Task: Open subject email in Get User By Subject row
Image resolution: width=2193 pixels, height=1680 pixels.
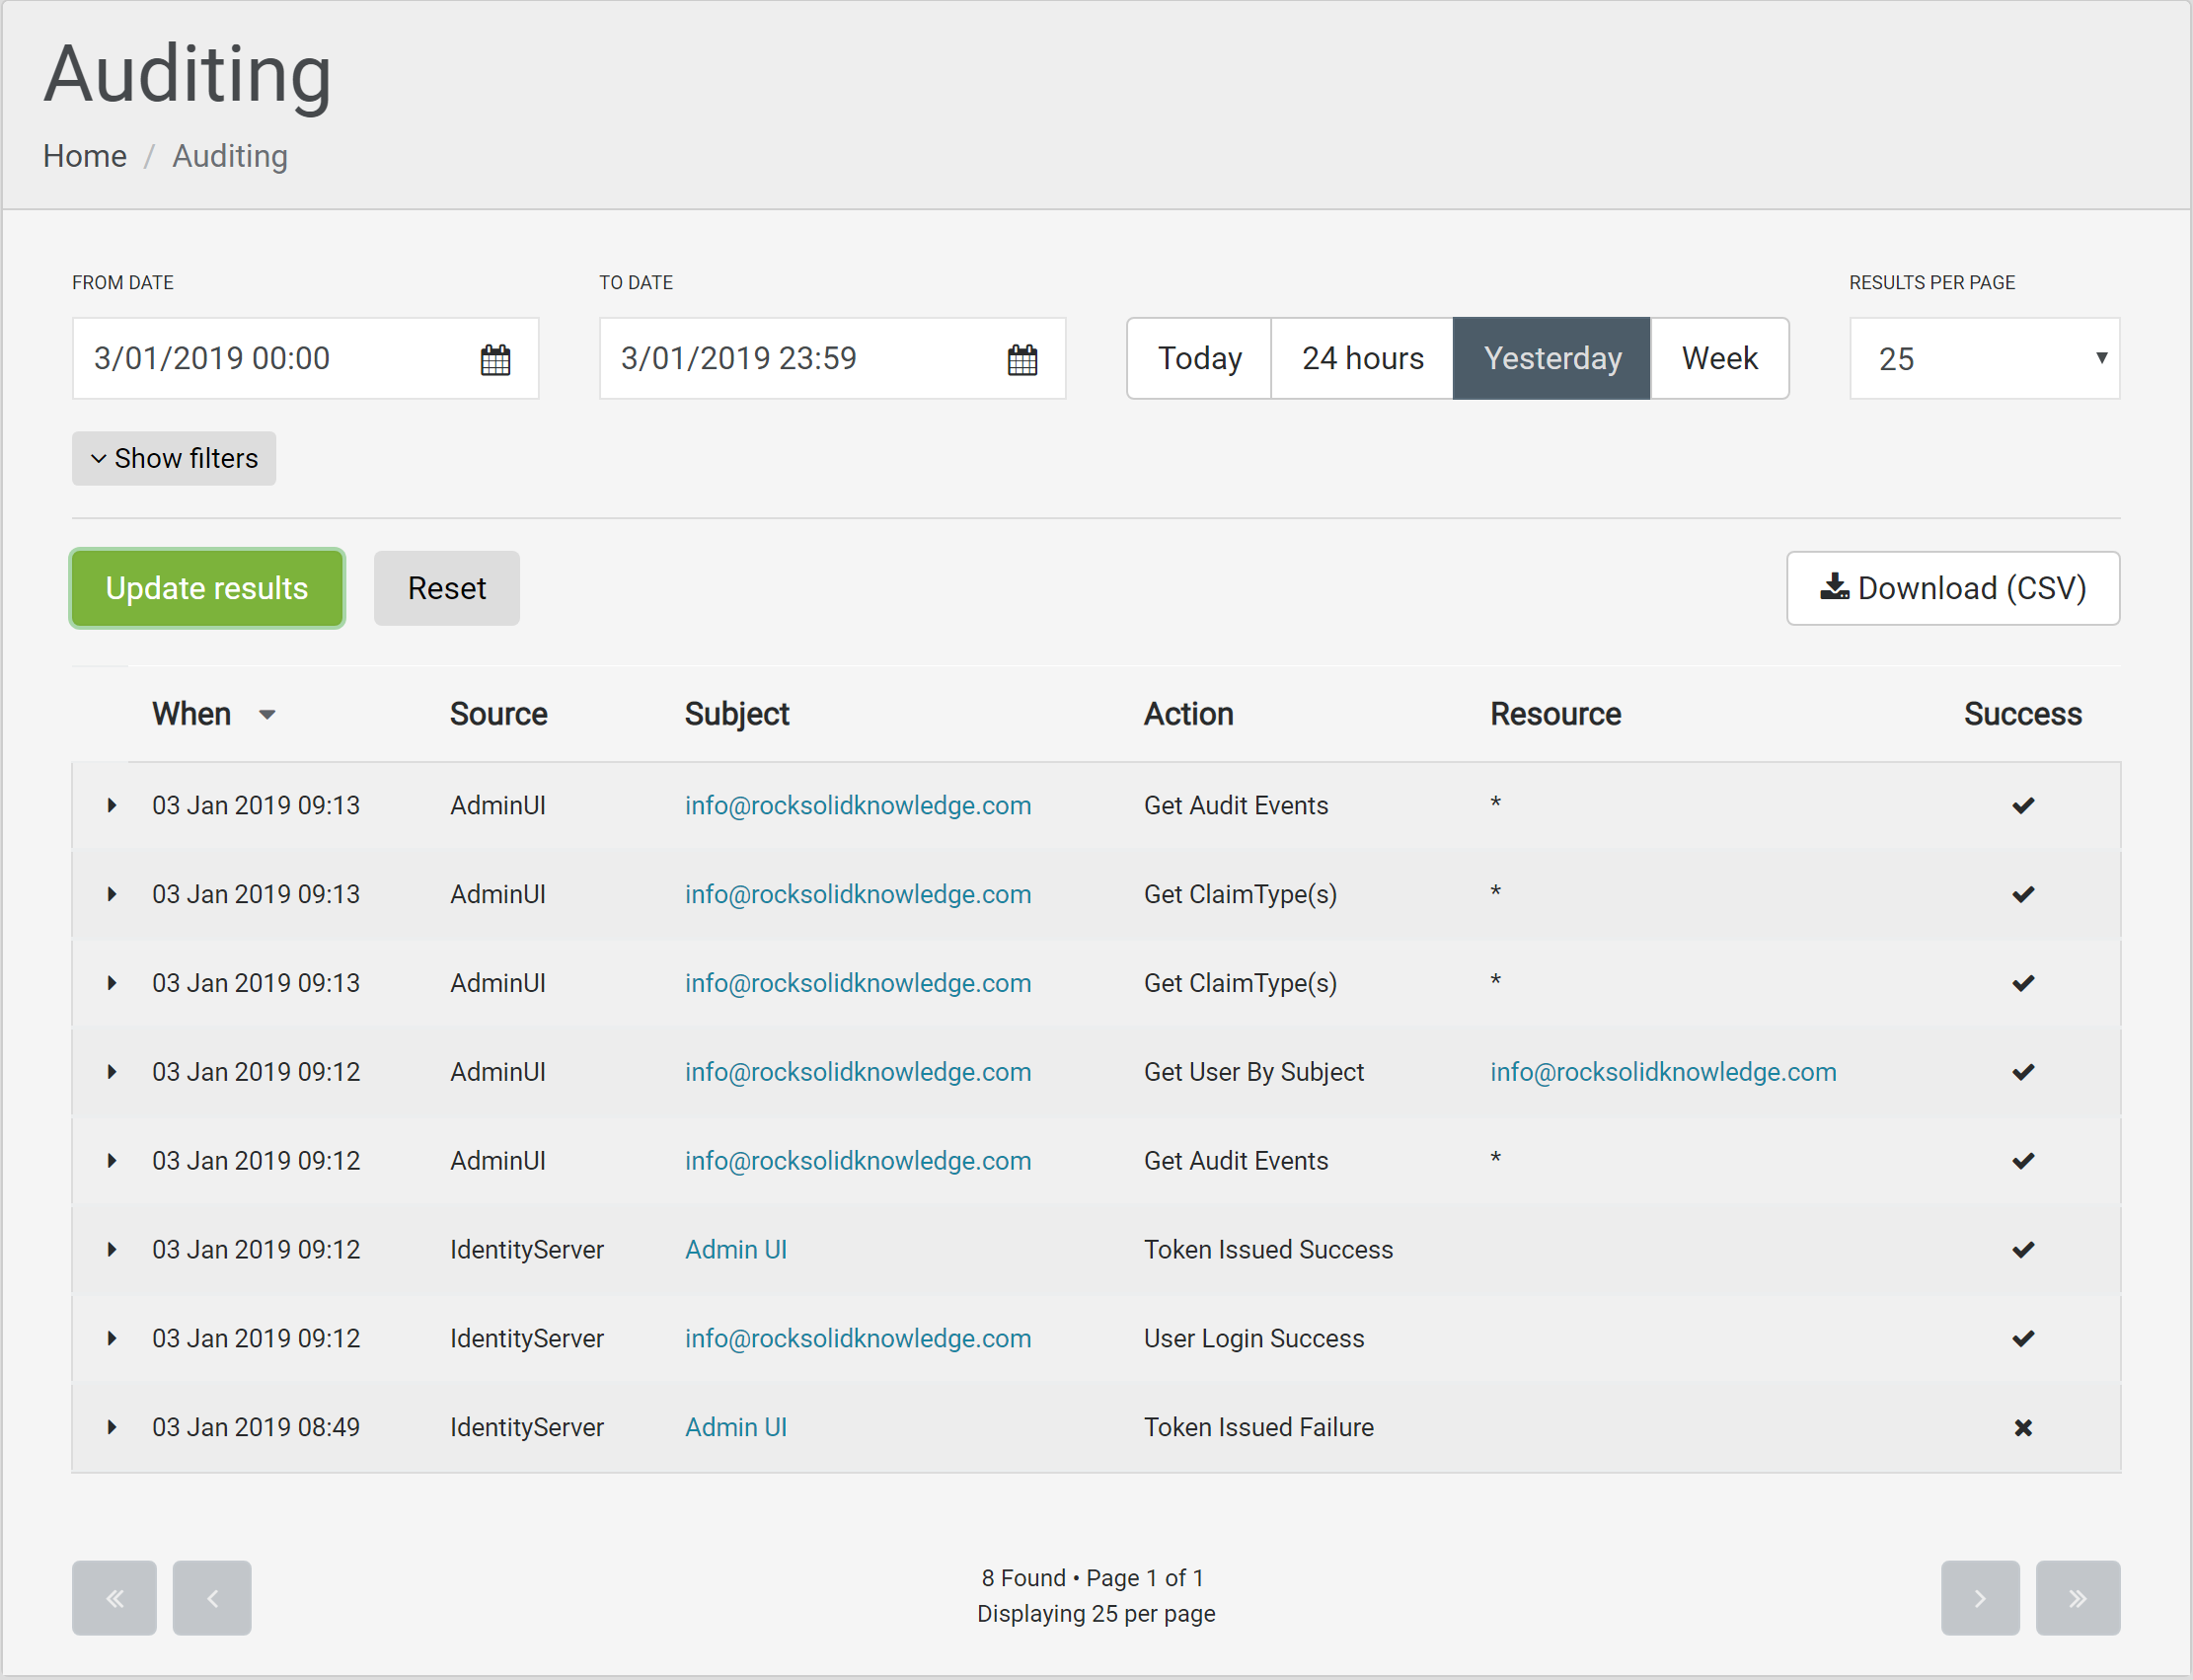Action: click(858, 1072)
